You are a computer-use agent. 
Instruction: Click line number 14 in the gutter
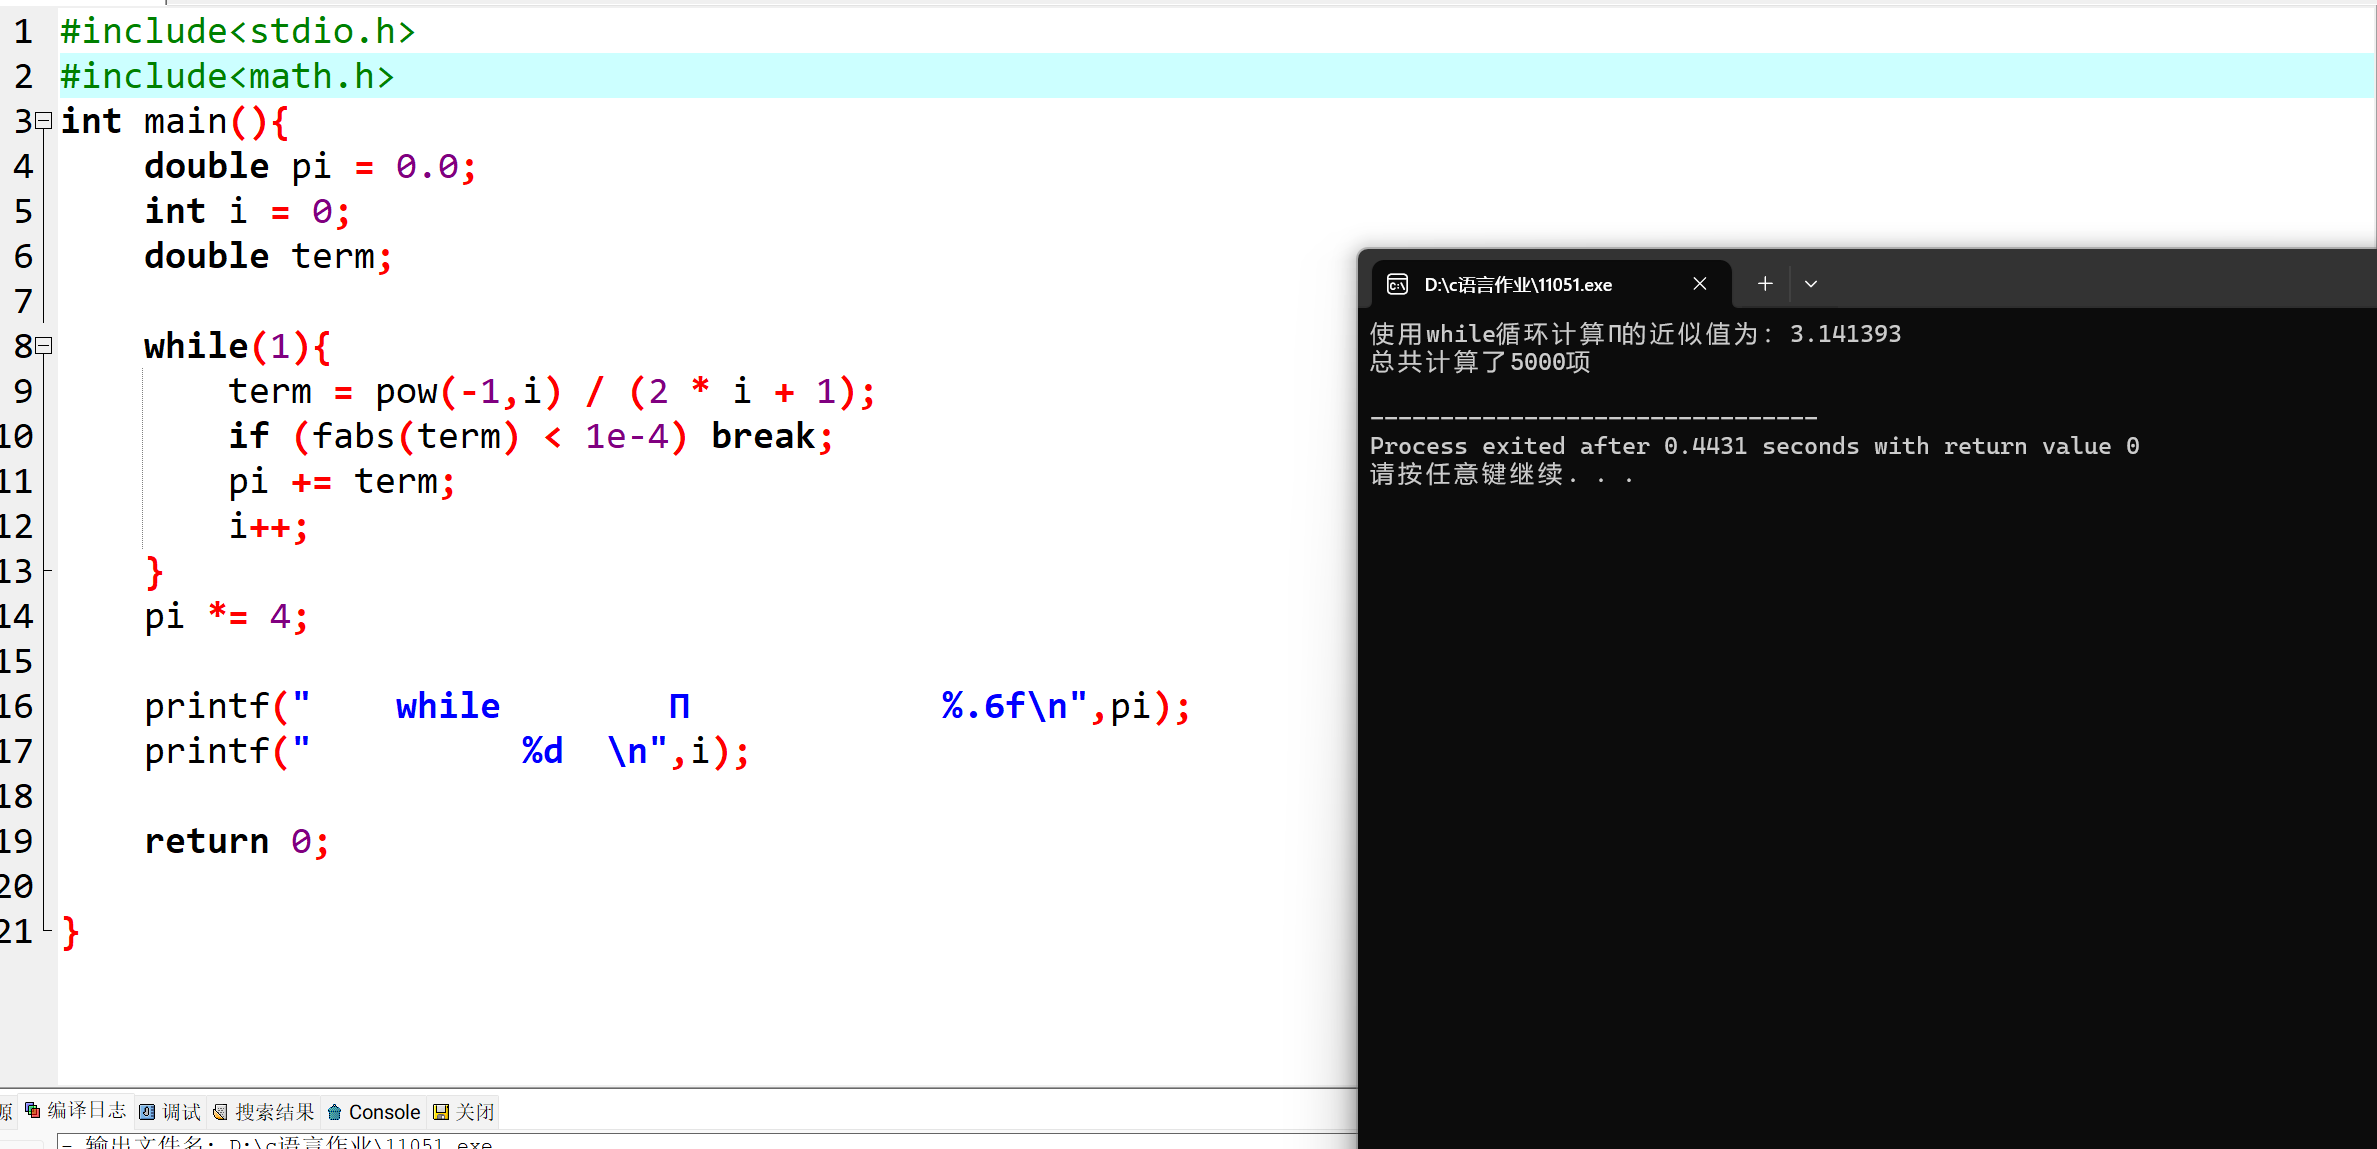pos(17,616)
